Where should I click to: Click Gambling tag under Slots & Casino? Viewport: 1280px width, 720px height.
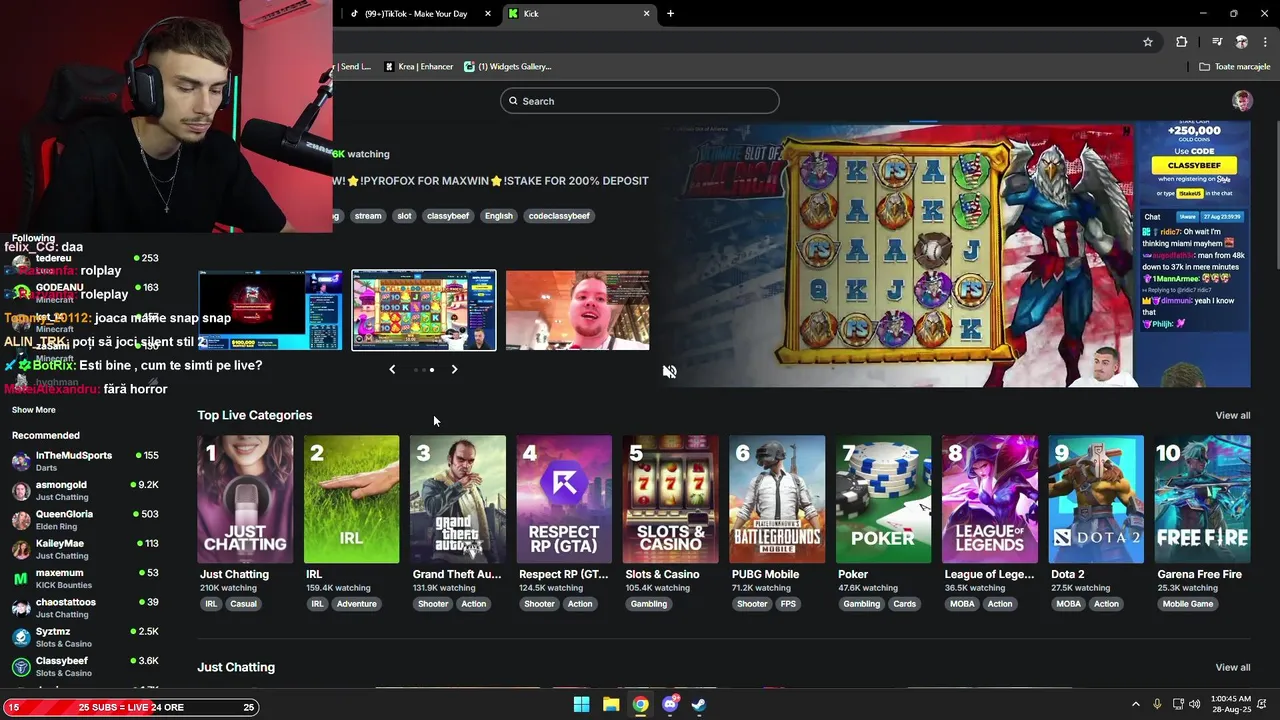click(x=649, y=604)
